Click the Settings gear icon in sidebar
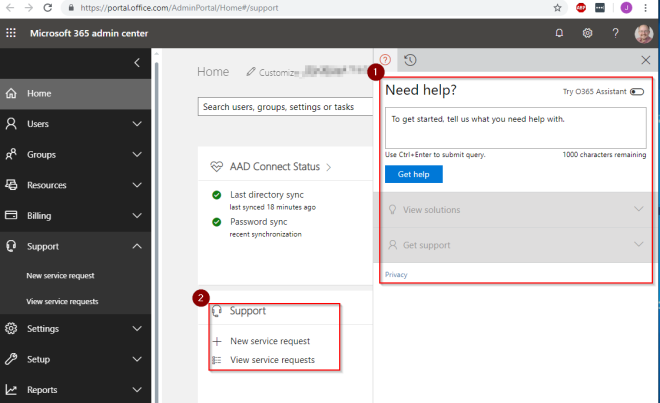 click(11, 328)
